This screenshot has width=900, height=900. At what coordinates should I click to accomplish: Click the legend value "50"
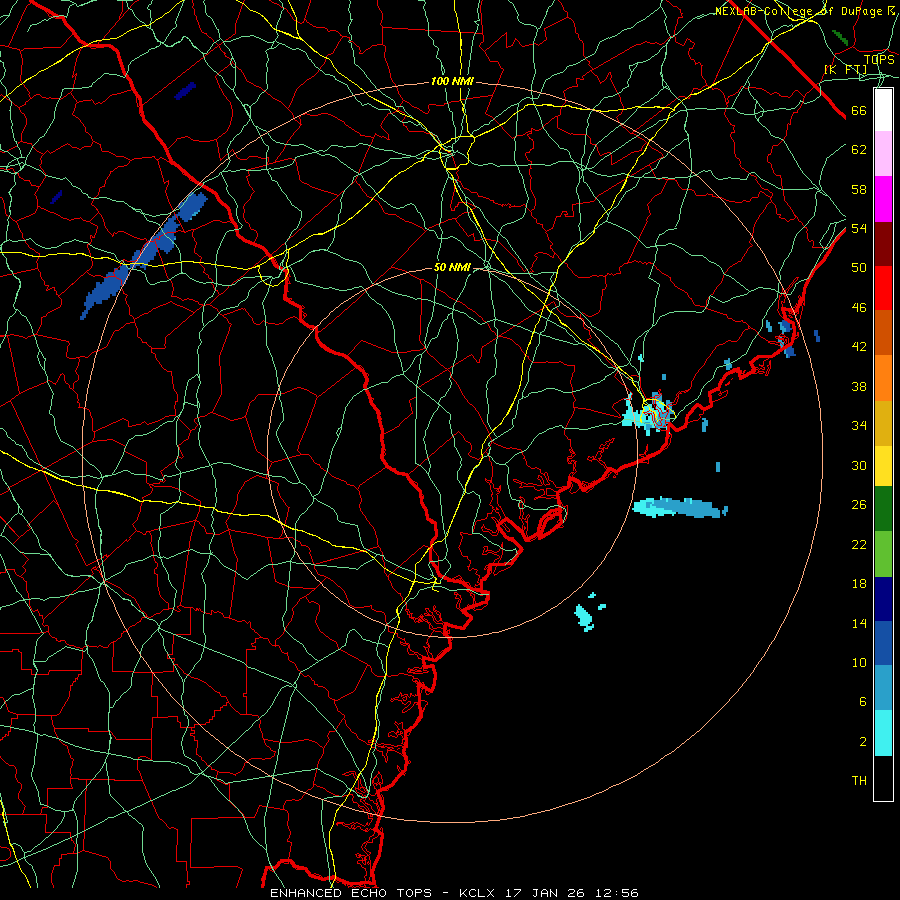tap(859, 267)
